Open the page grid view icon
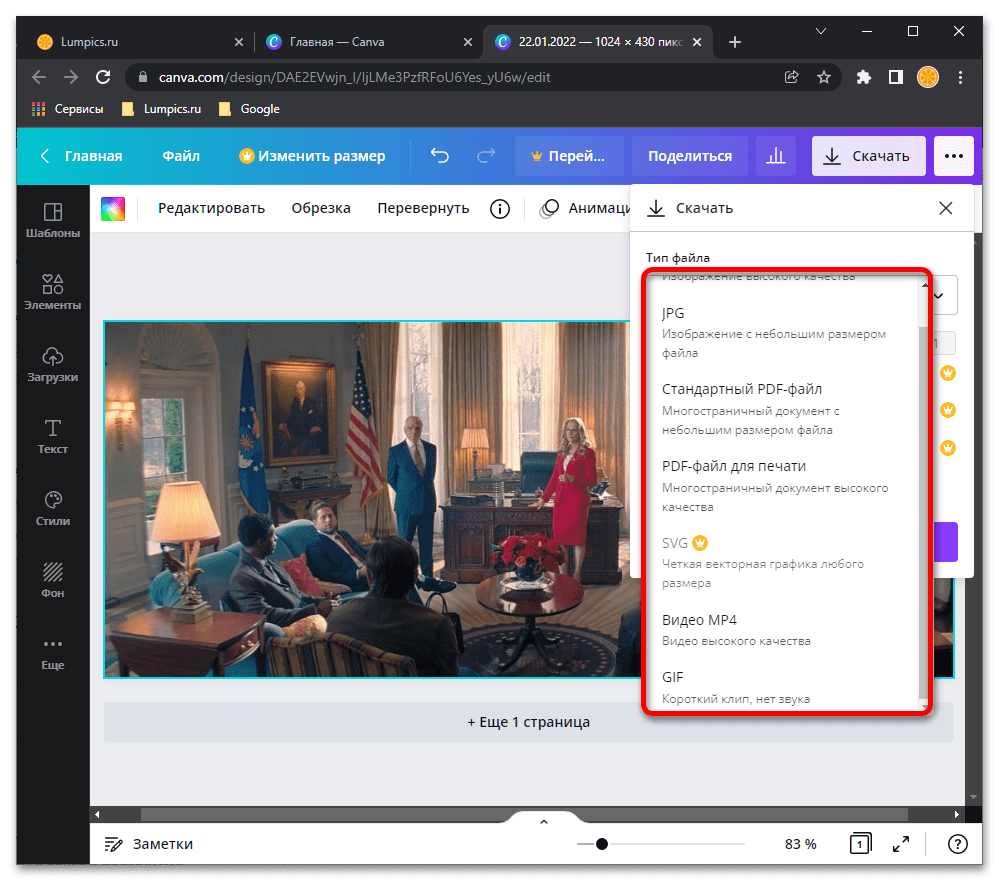Viewport: 999px width, 881px height. tap(860, 844)
